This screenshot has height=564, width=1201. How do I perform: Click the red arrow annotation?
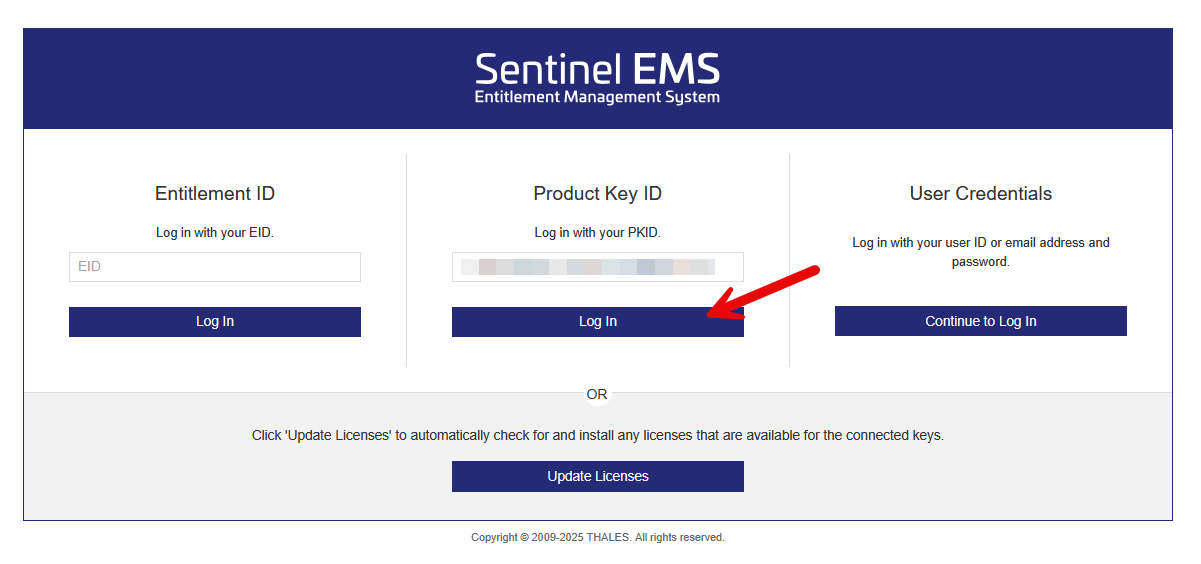pyautogui.click(x=763, y=292)
